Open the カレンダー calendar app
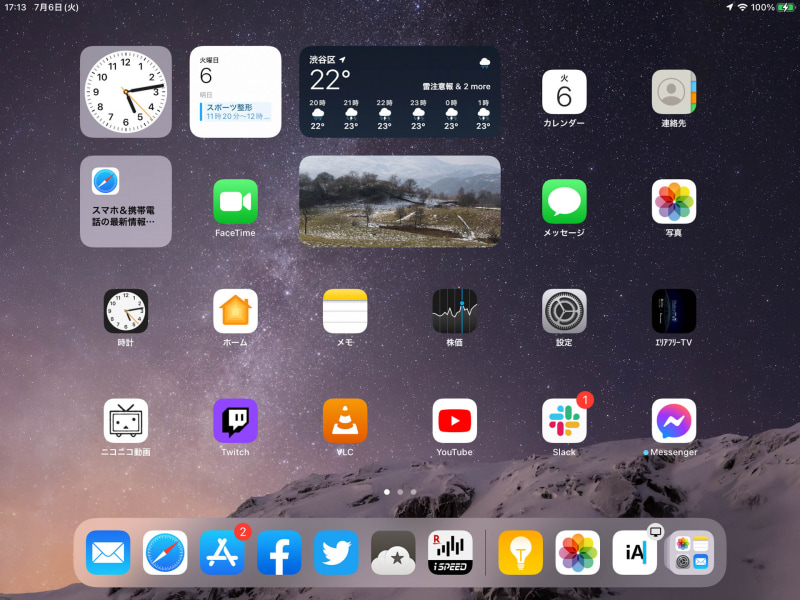 [x=564, y=92]
